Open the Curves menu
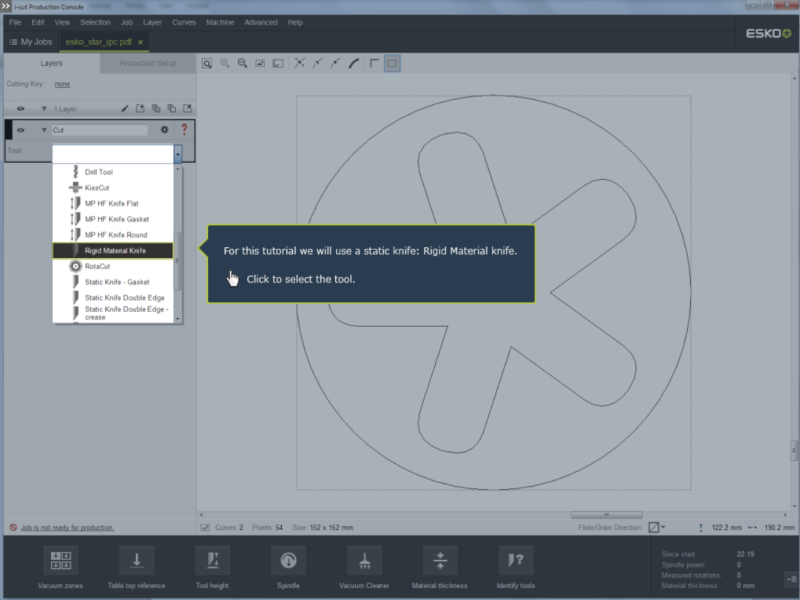 point(184,22)
